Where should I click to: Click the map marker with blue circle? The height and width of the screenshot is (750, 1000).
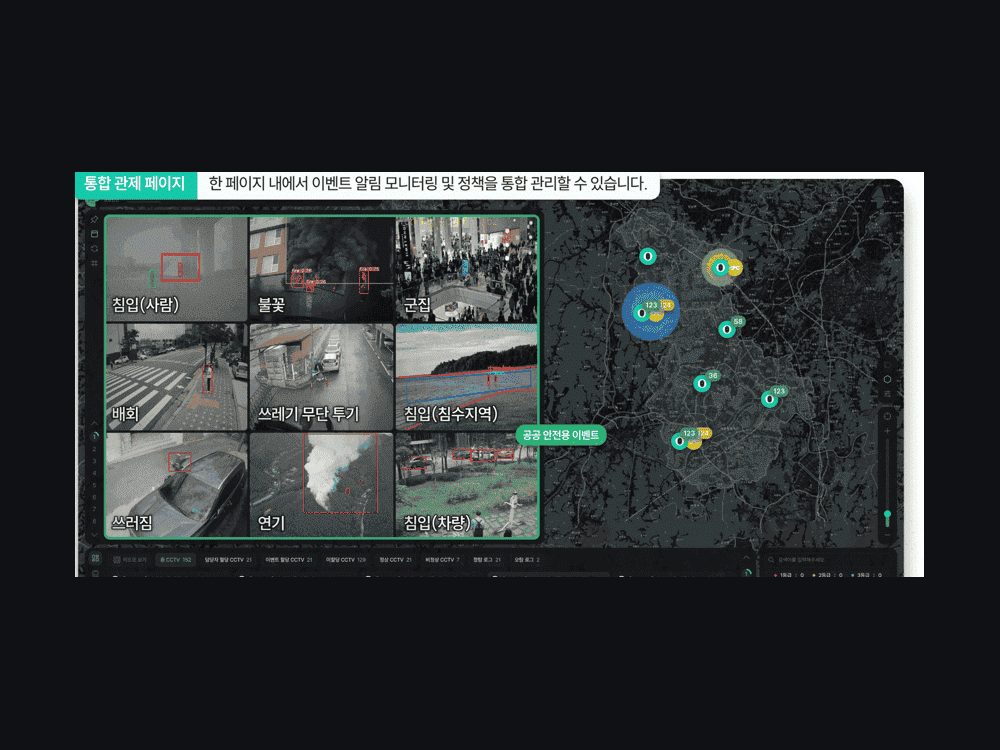[x=650, y=311]
